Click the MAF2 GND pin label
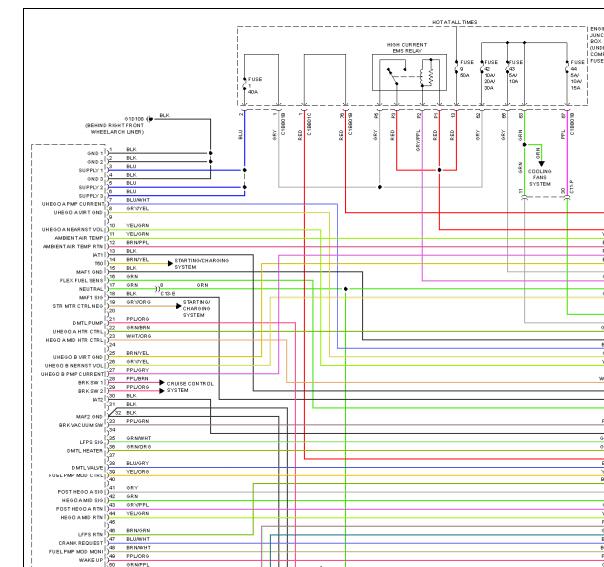 point(90,417)
